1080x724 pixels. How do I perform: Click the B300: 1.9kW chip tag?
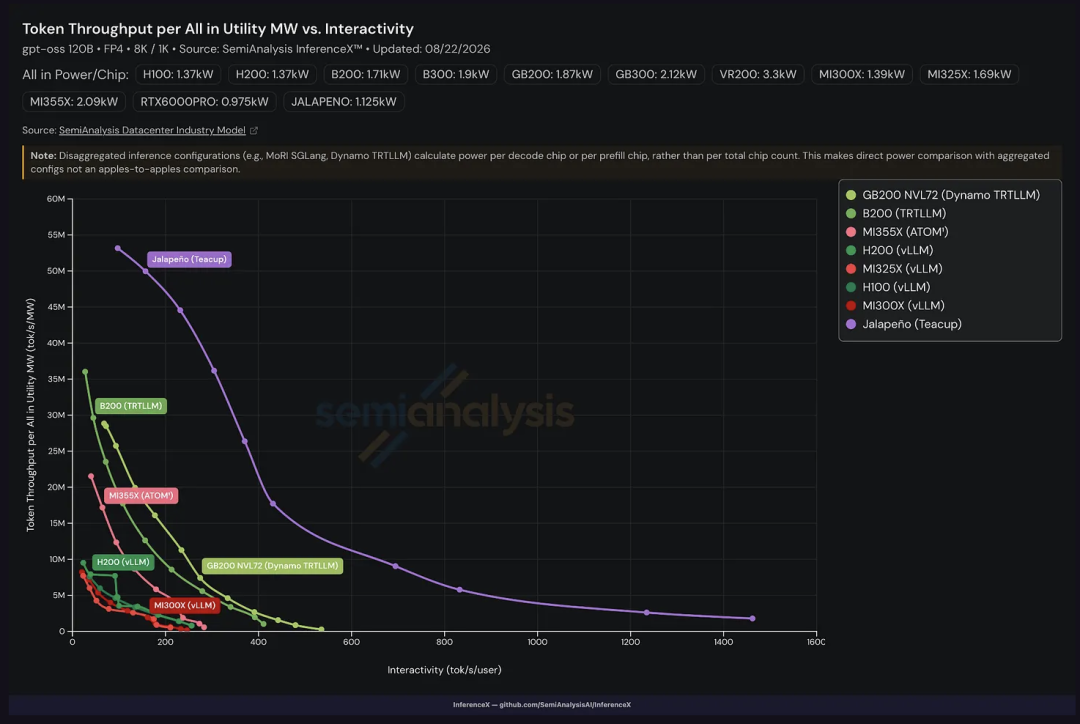pyautogui.click(x=455, y=74)
